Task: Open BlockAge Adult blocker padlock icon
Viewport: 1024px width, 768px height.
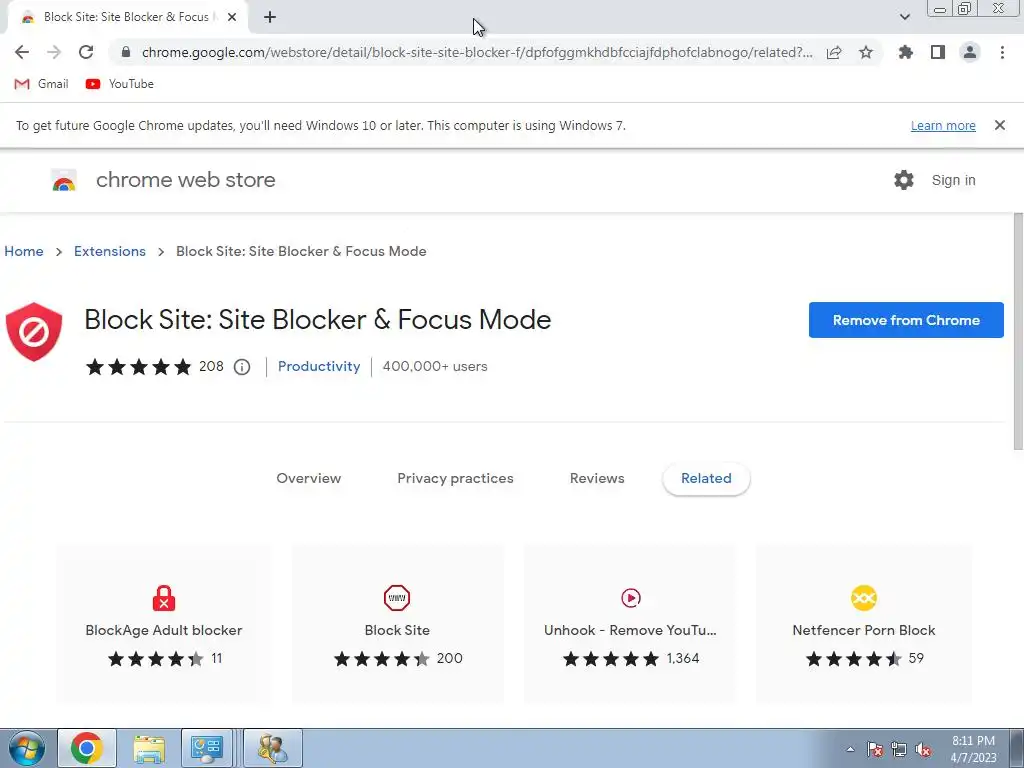Action: tap(164, 598)
